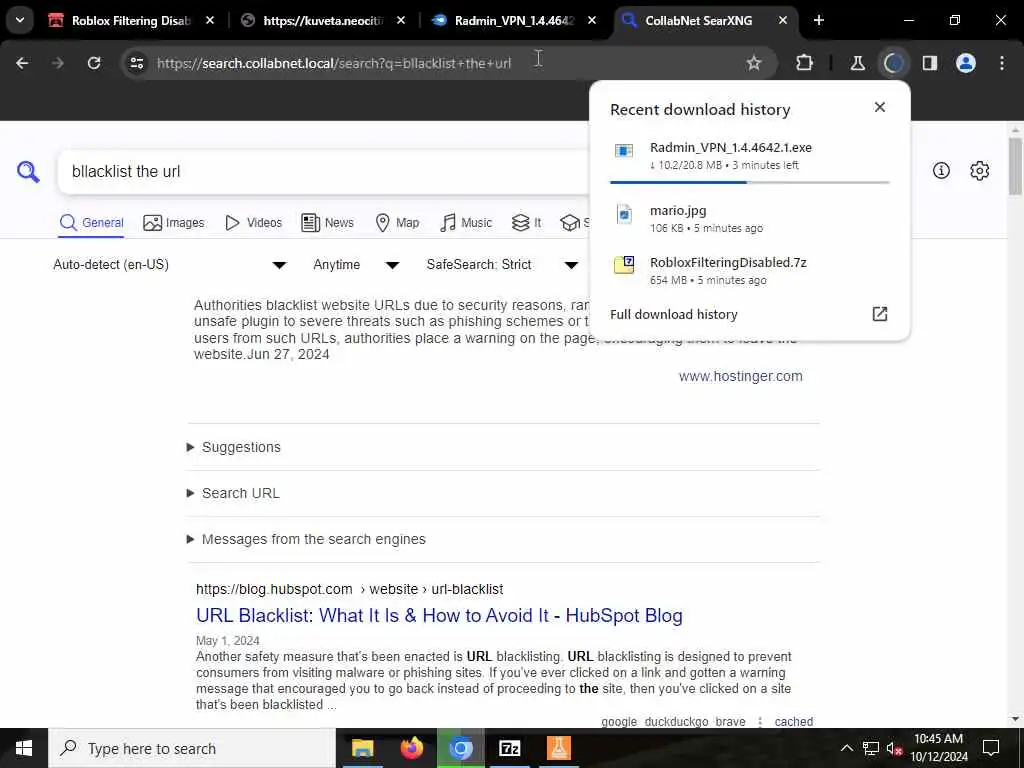Open the Windows Start menu
Screen dimensions: 1024x768
click(24, 748)
